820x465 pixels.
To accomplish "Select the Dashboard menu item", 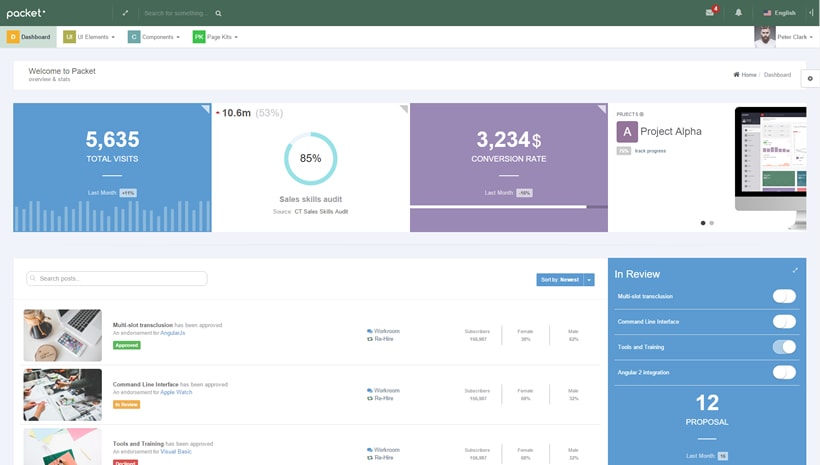I will [x=29, y=37].
